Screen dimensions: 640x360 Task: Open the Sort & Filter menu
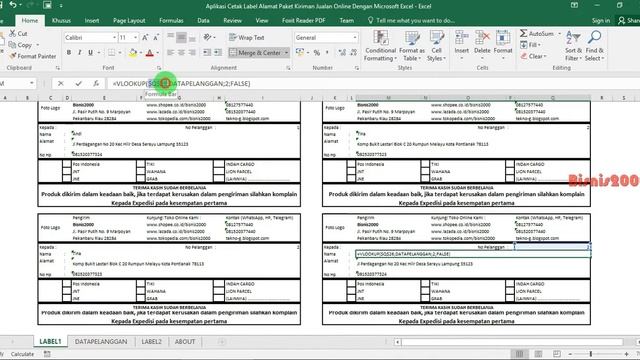573,46
